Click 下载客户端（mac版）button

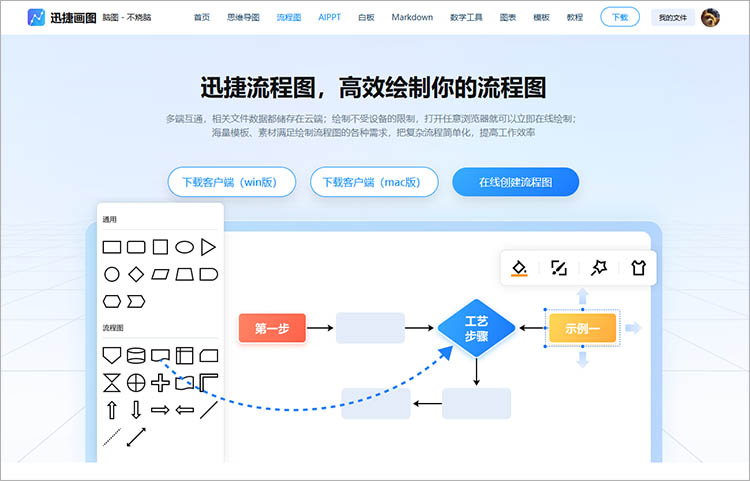(374, 182)
